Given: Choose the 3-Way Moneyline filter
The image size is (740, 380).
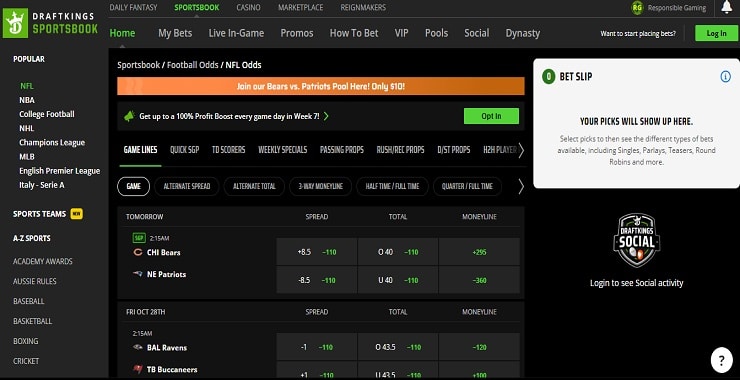Looking at the screenshot, I should [x=321, y=186].
